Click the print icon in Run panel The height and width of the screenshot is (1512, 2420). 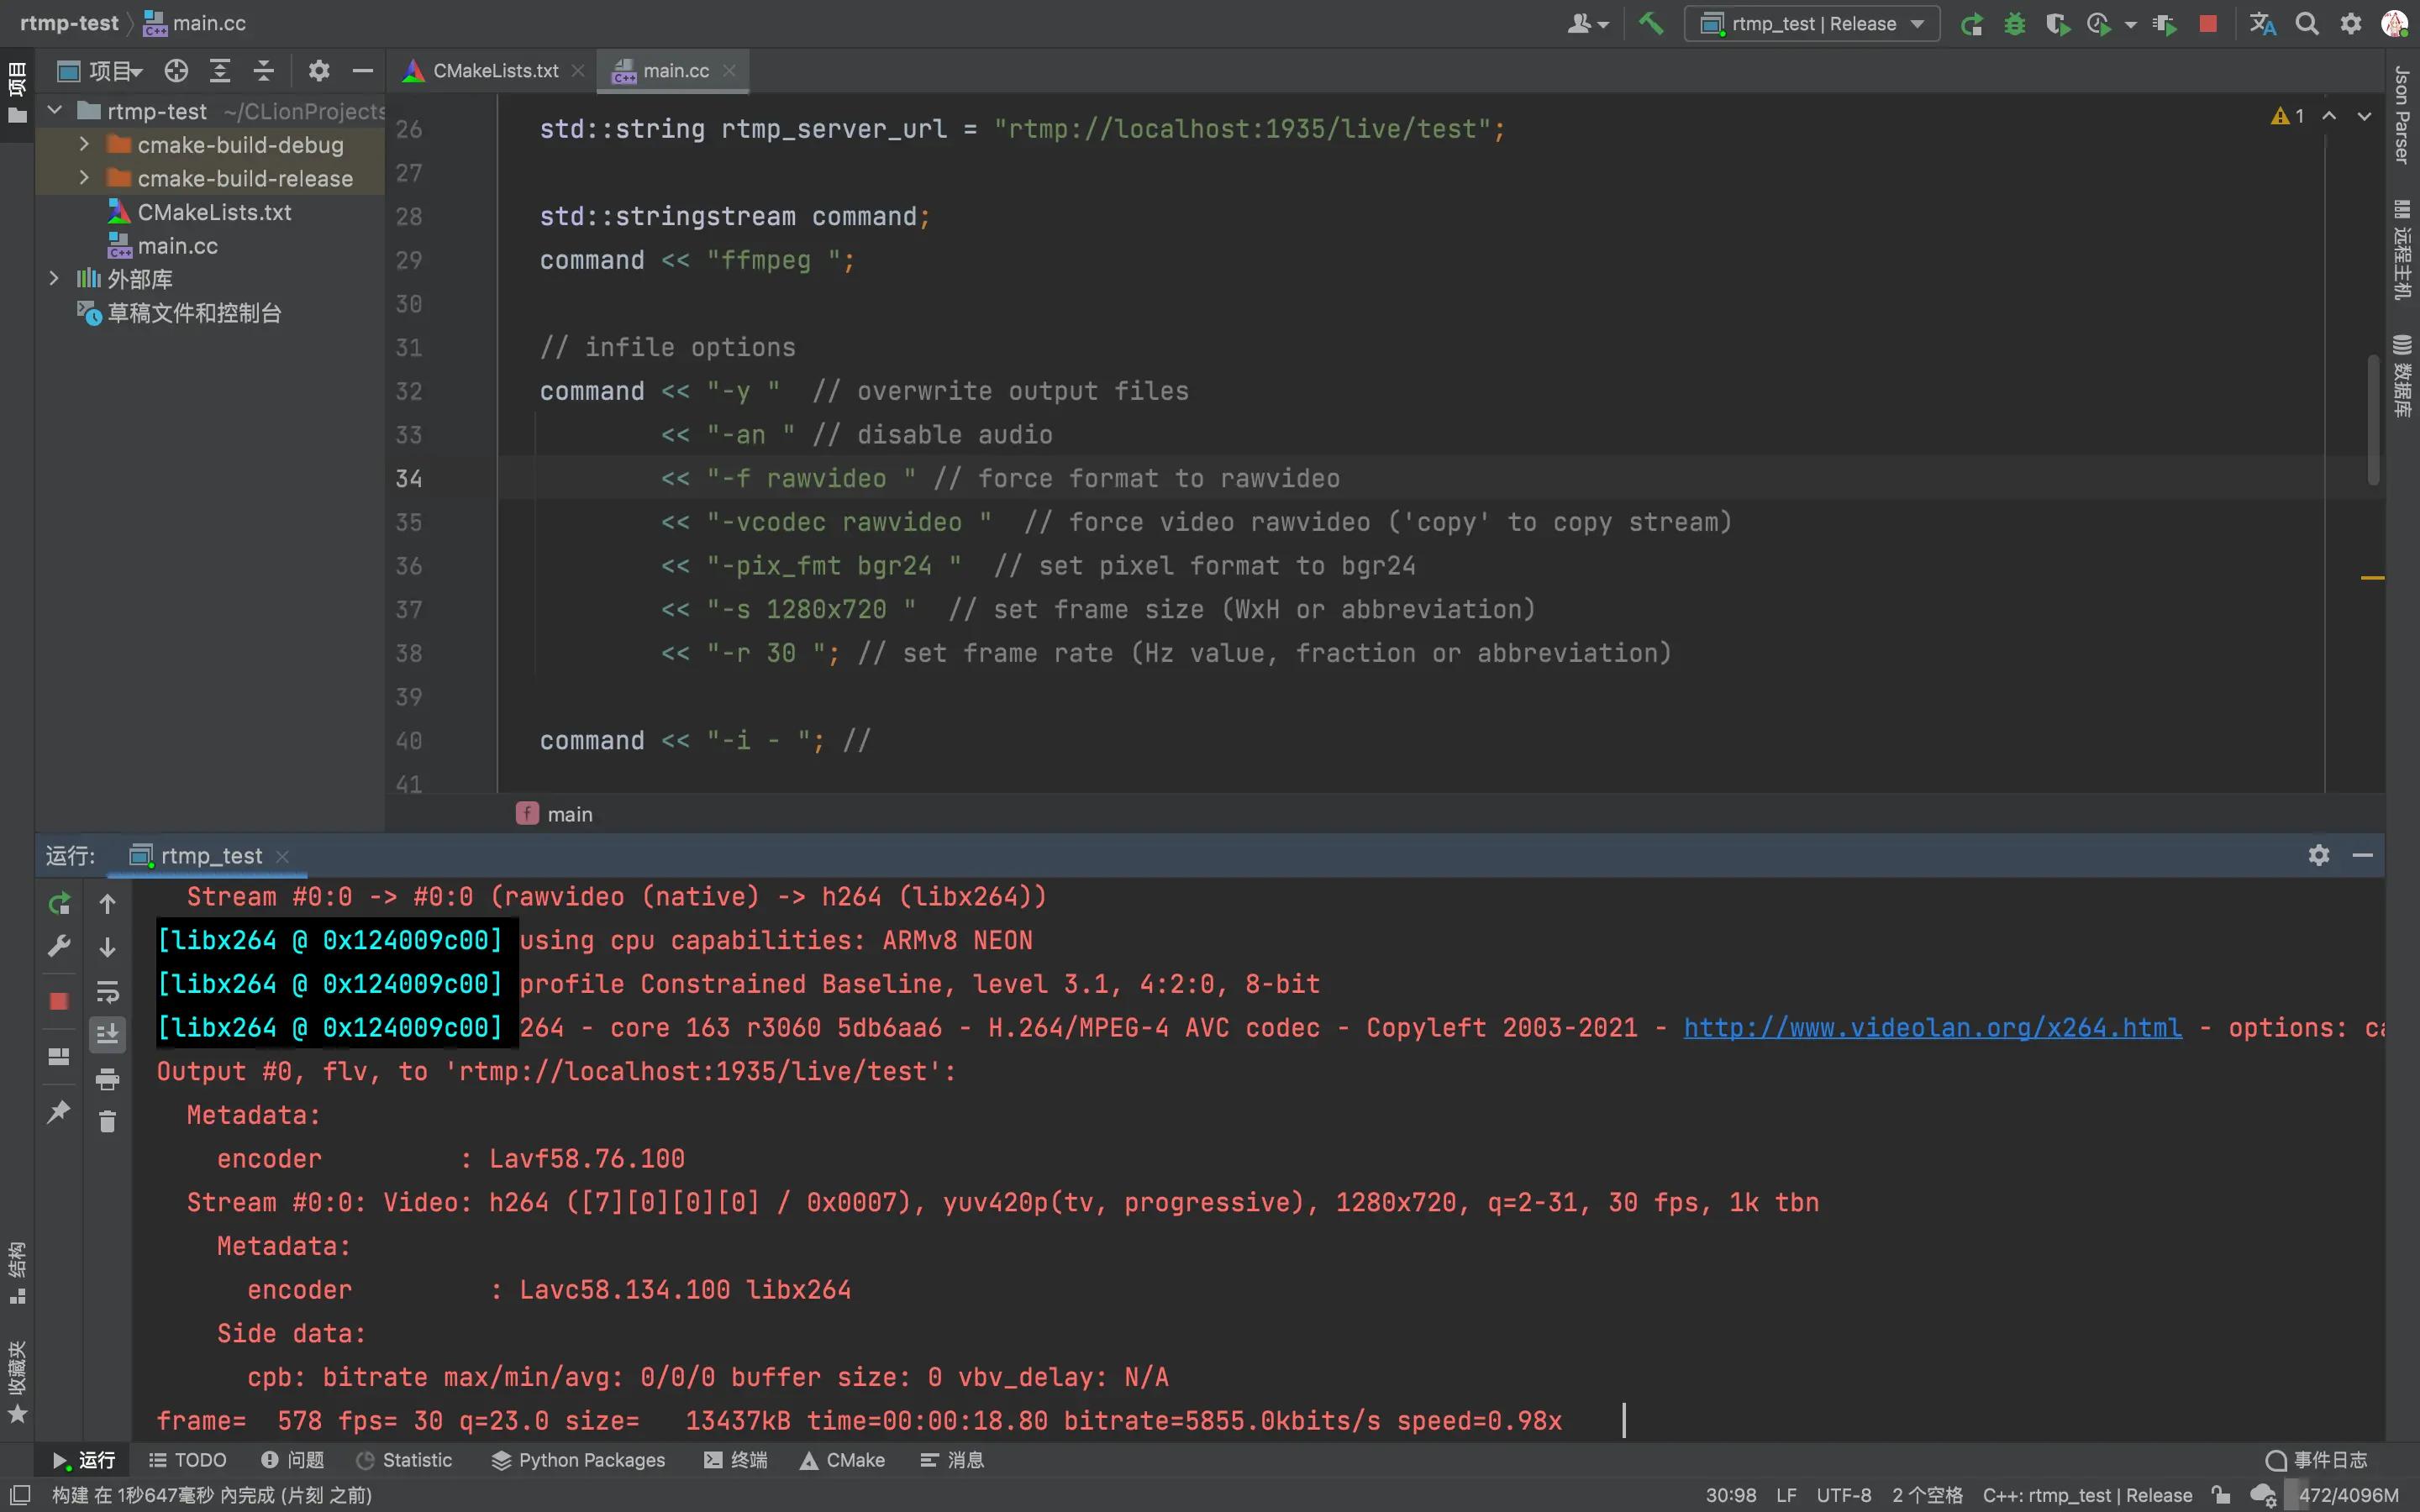[107, 1079]
